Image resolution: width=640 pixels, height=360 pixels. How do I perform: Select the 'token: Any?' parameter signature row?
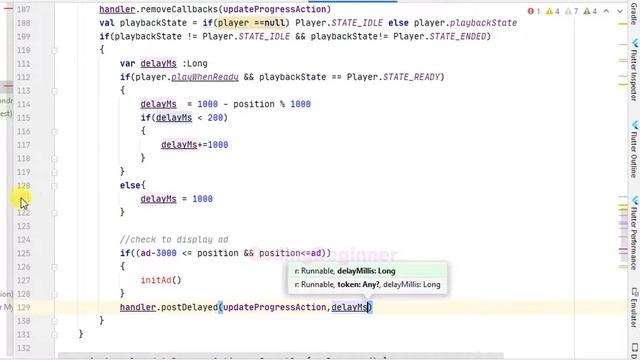click(367, 284)
